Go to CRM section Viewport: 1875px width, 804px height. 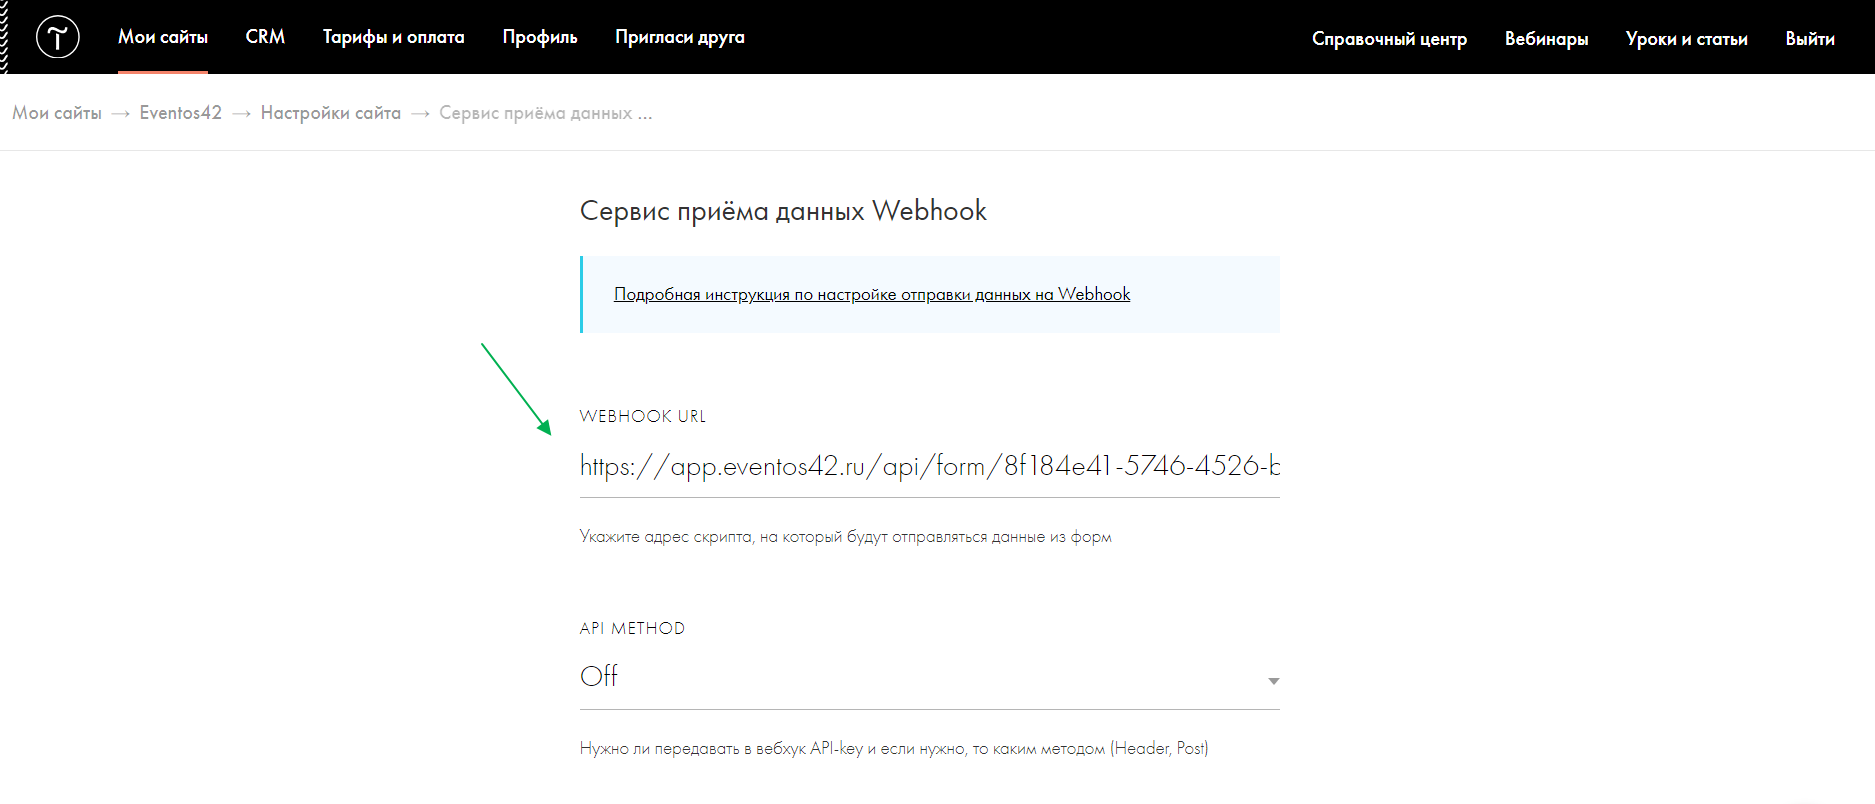265,37
